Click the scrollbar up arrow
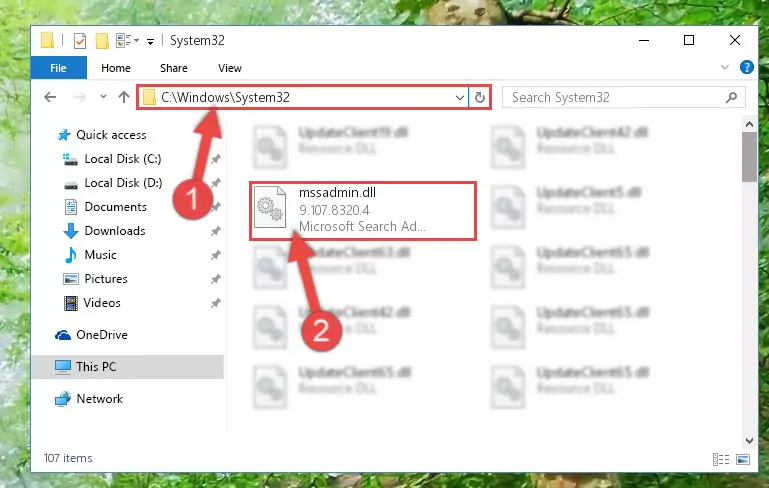 click(x=749, y=124)
